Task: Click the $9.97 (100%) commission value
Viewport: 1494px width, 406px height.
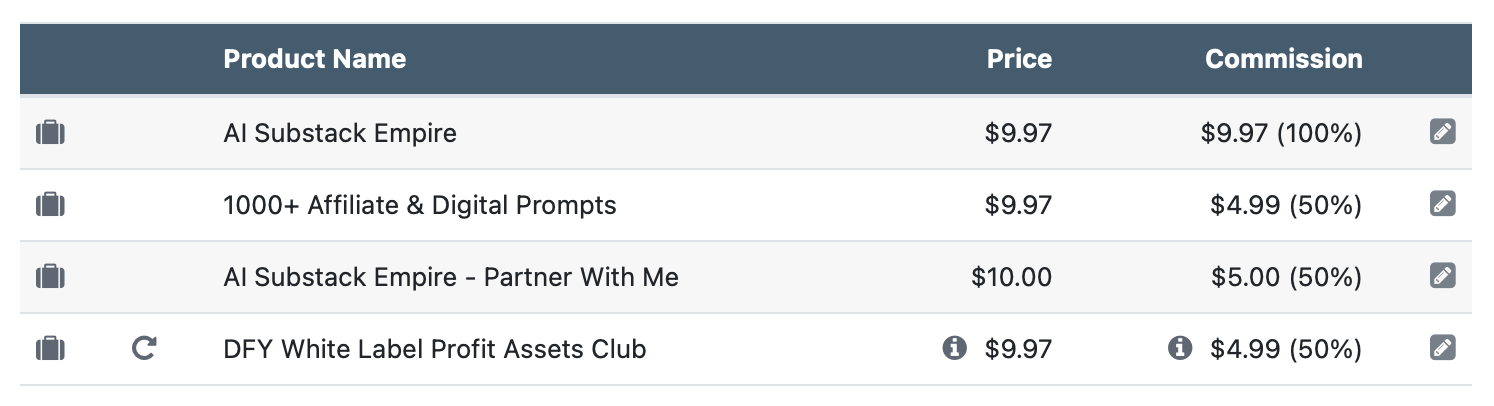Action: [1281, 133]
